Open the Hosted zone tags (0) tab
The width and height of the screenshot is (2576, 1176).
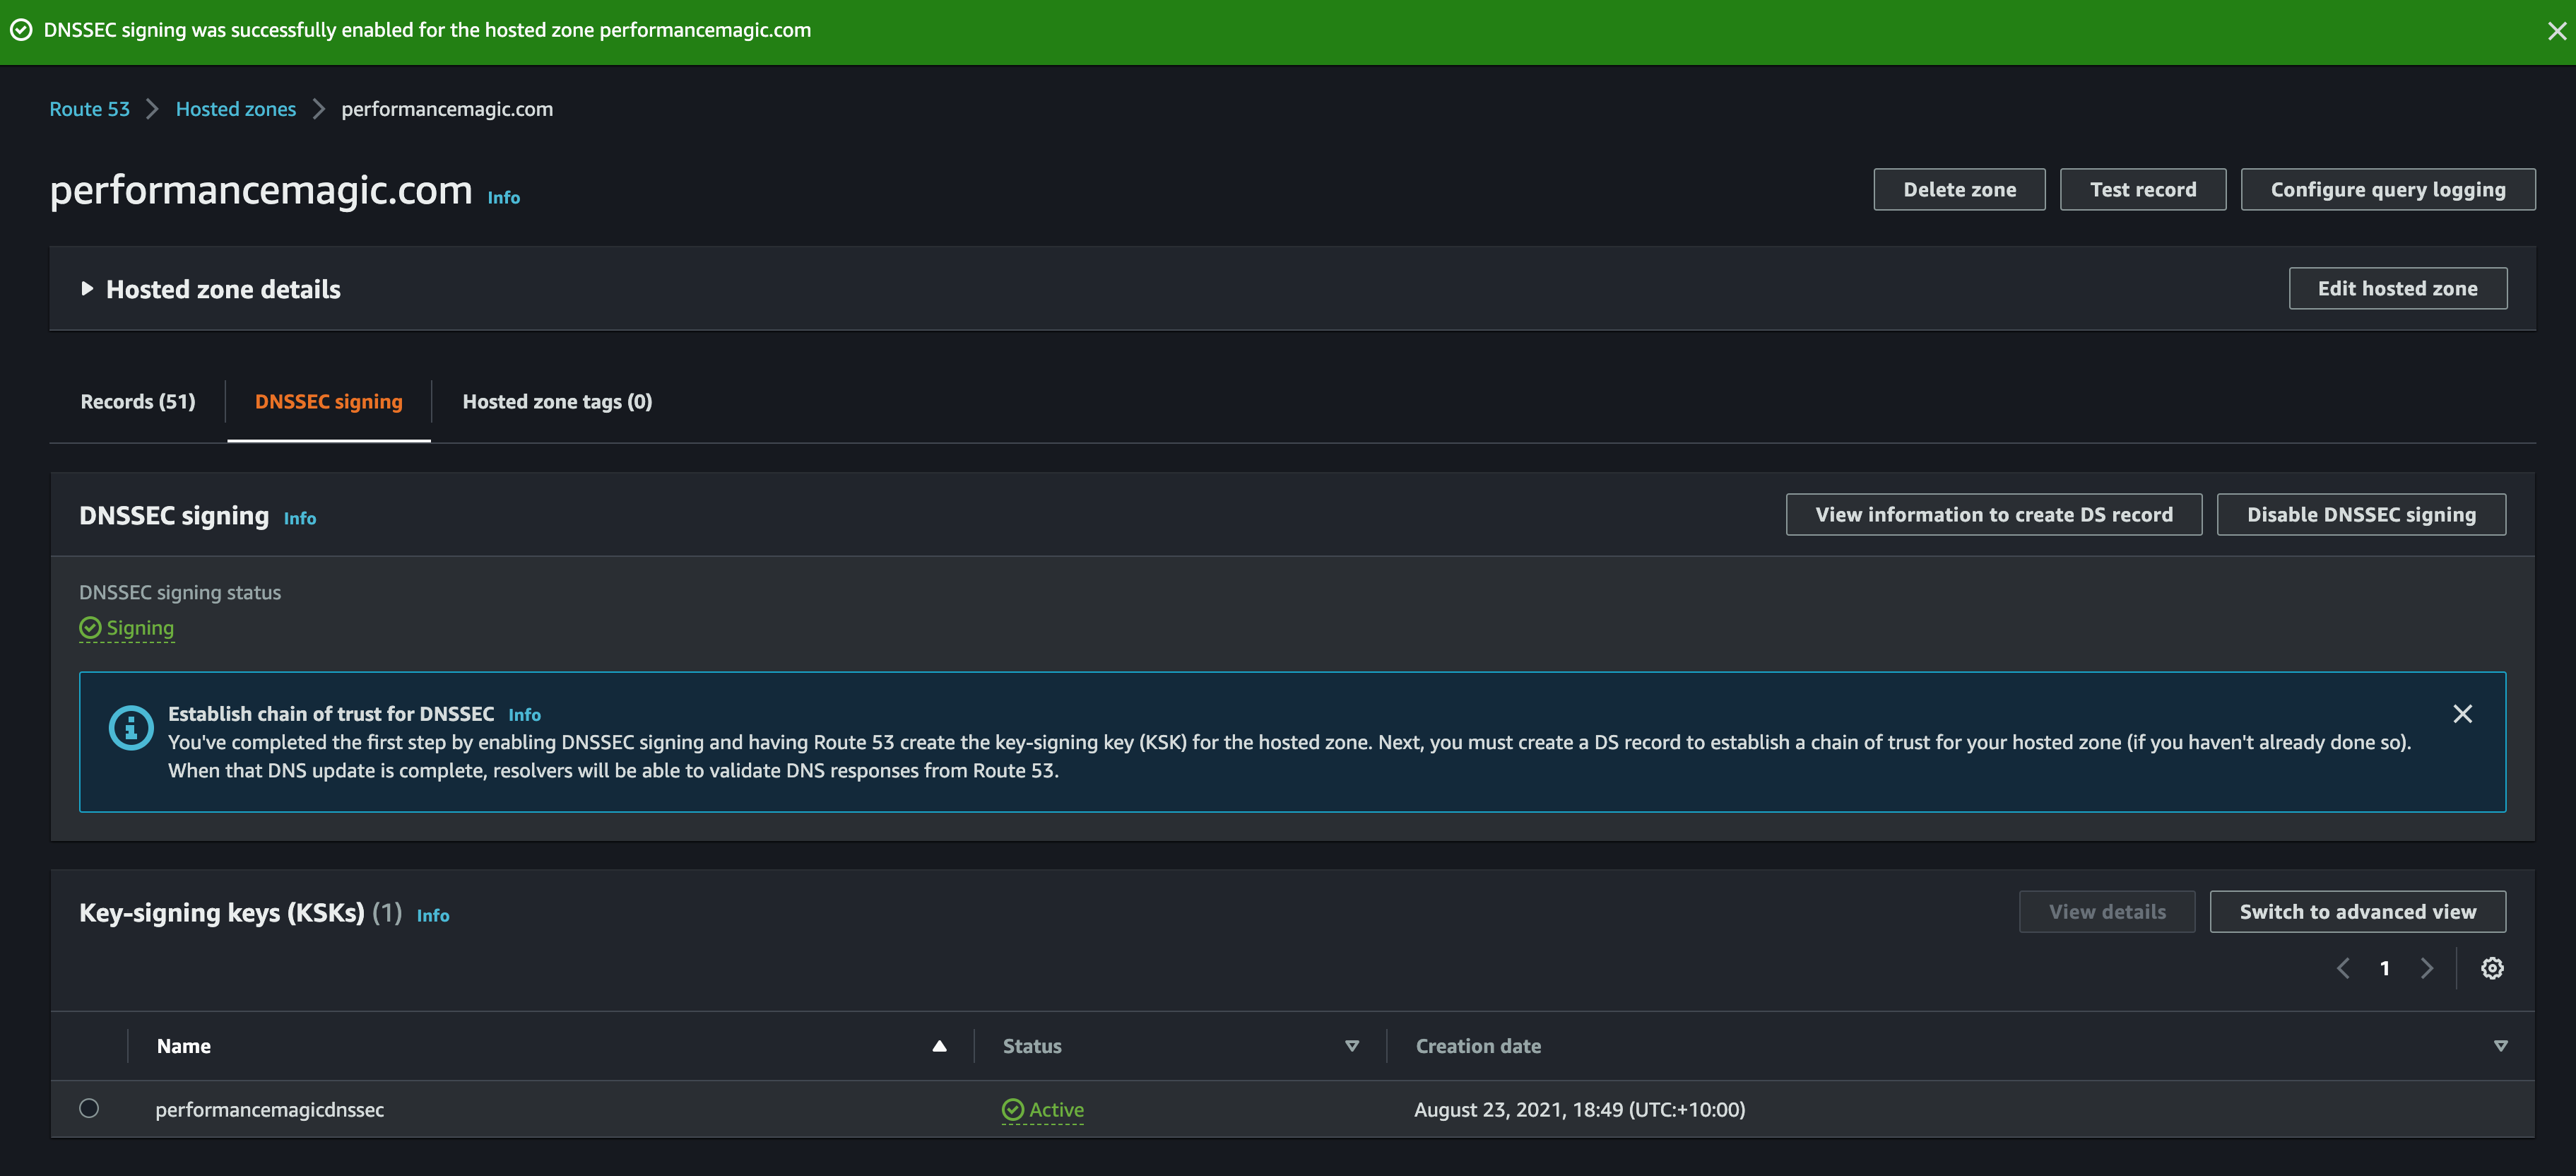tap(557, 402)
